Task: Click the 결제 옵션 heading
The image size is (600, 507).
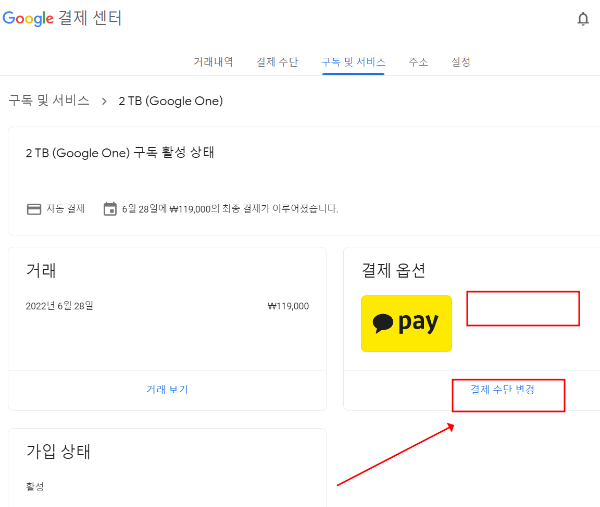Action: (x=393, y=270)
